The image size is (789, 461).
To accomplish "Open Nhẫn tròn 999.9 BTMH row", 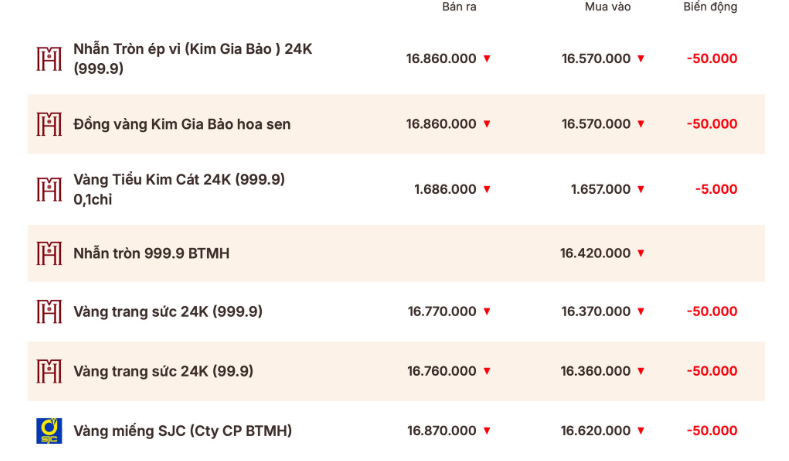I will [x=151, y=253].
